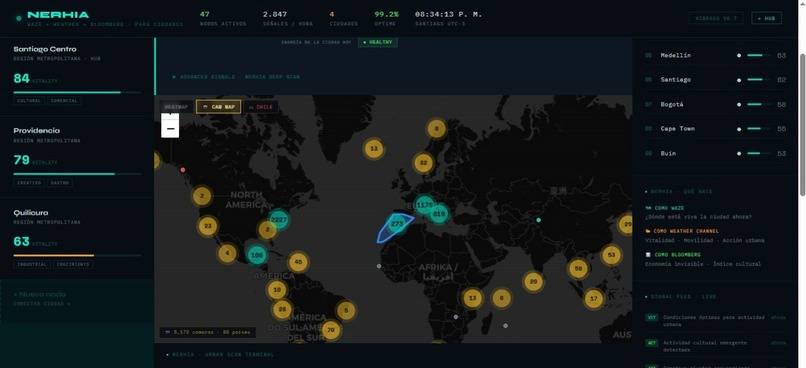Select the yellow 82 cluster marker
This screenshot has width=806, height=368.
(x=424, y=163)
